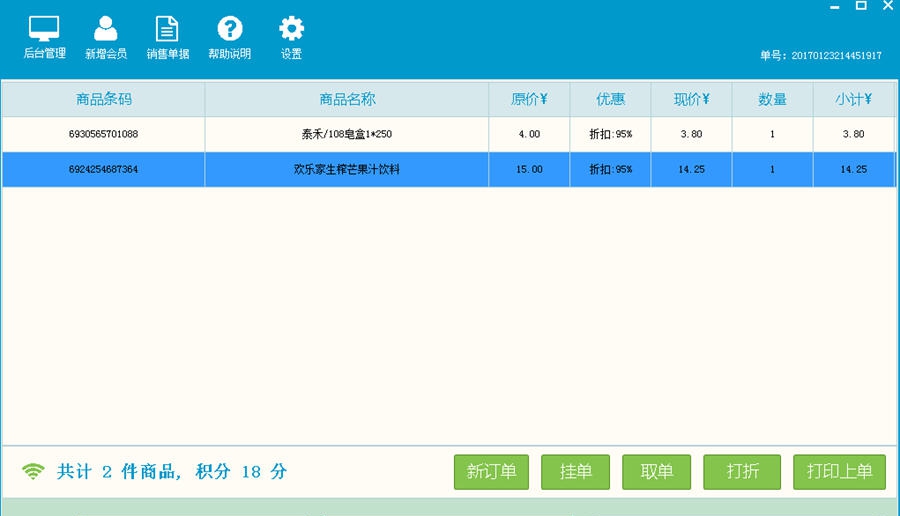This screenshot has height=516, width=900.
Task: Click quantity cell in the soap box row
Action: point(772,134)
